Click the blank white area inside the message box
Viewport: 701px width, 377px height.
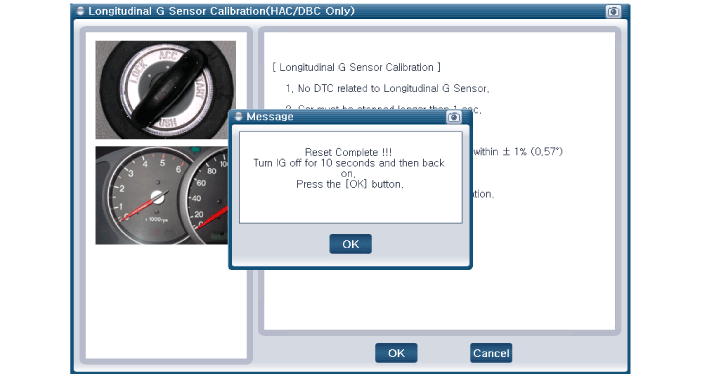pos(350,206)
